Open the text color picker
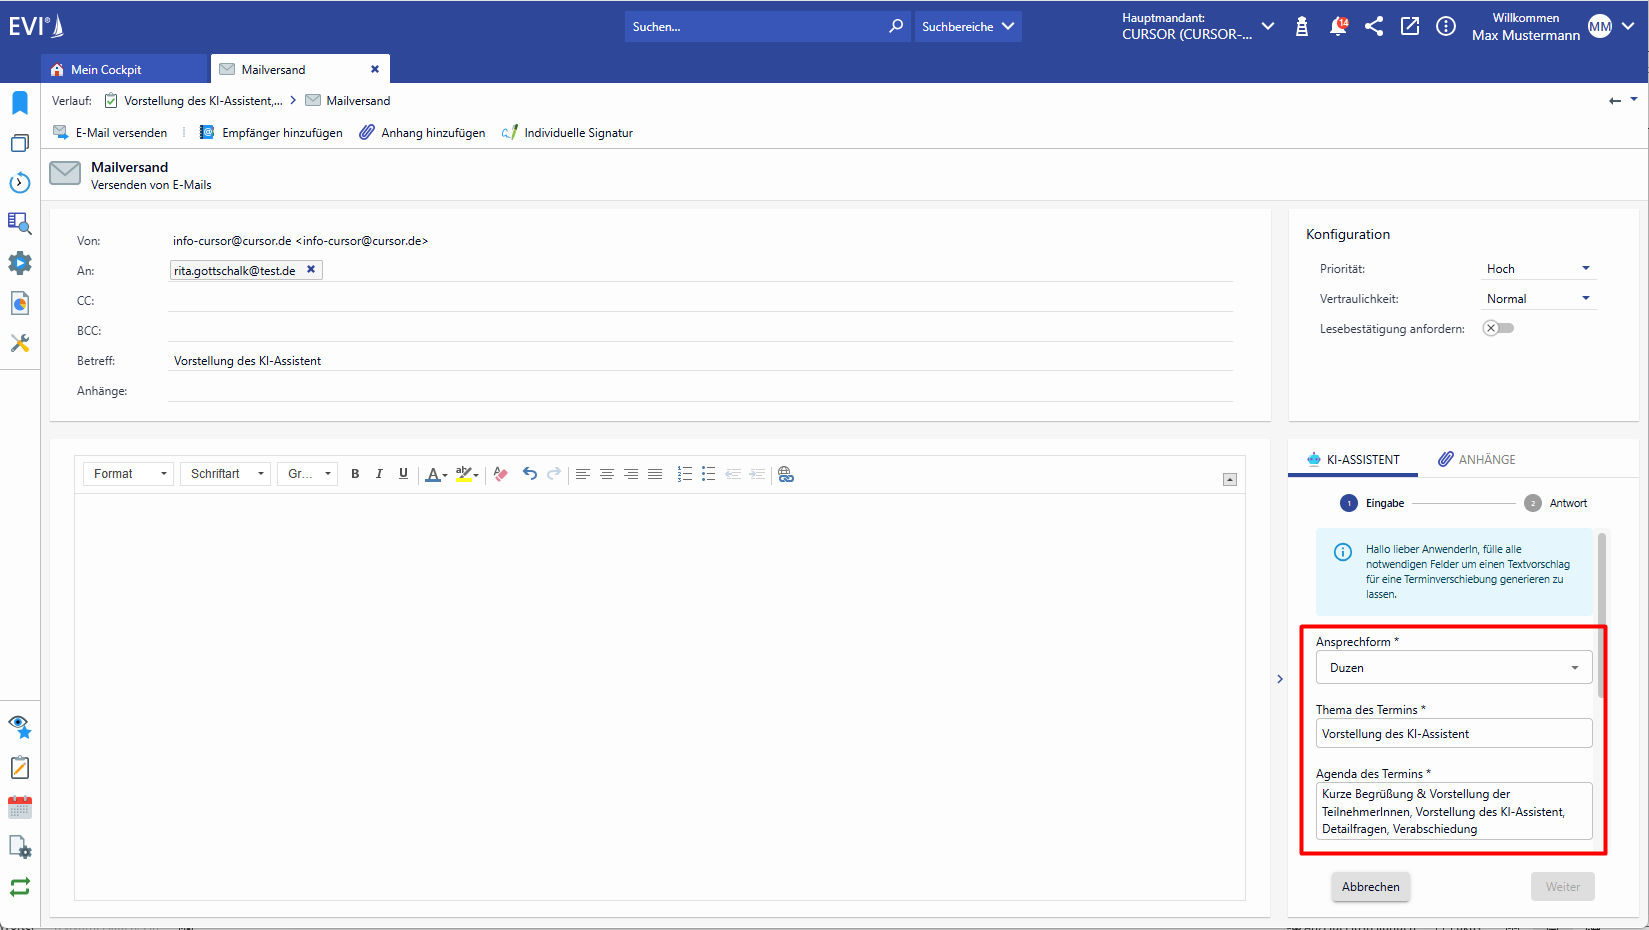Screen dimensions: 1649x930 click(436, 474)
